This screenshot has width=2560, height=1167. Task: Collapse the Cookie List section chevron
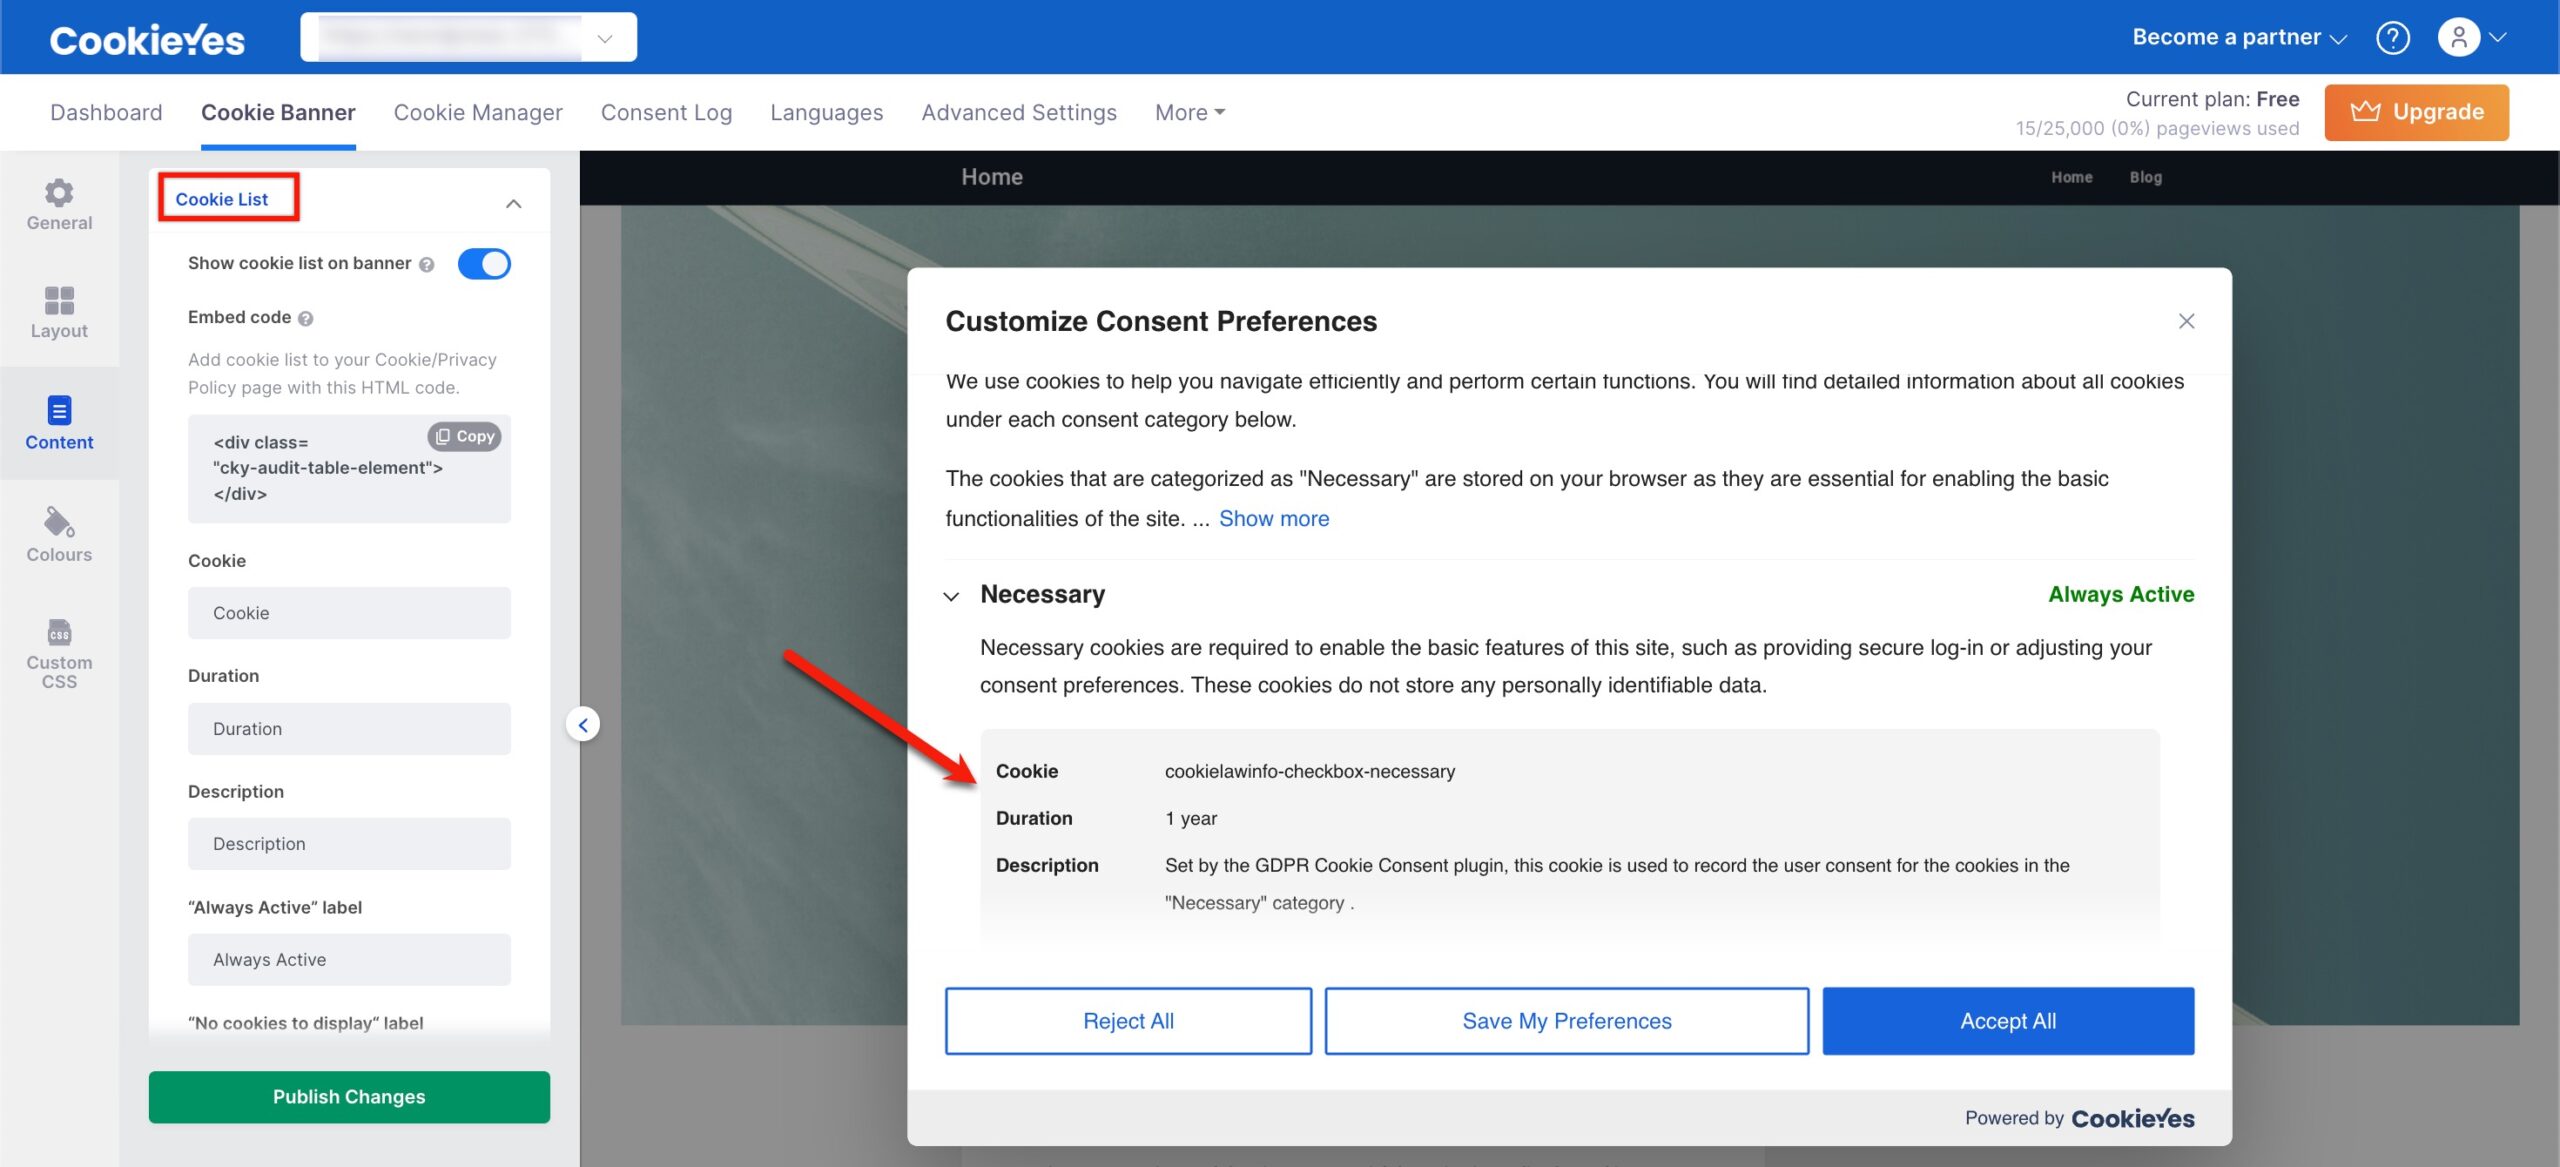[513, 204]
